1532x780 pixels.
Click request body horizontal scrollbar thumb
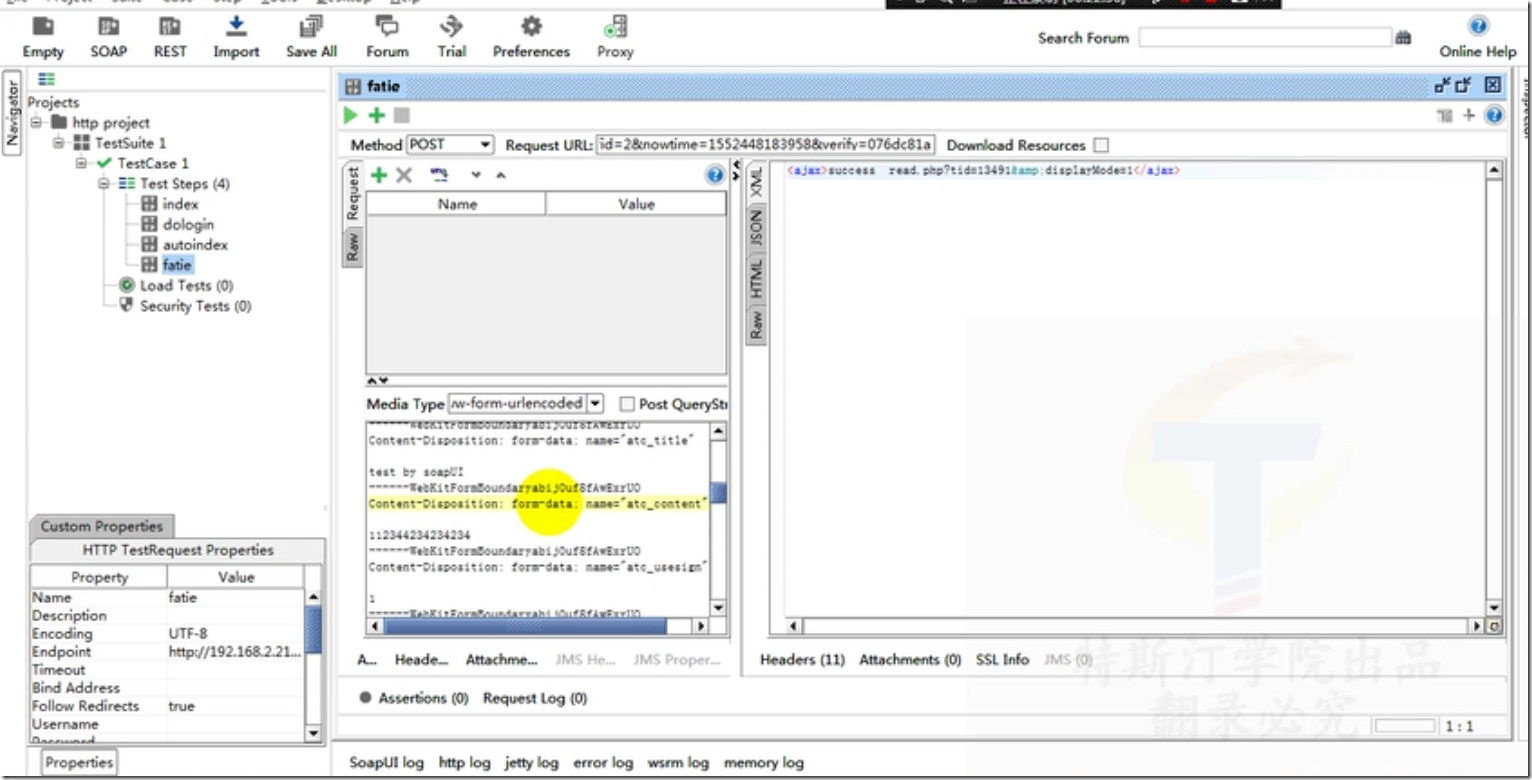click(x=526, y=626)
